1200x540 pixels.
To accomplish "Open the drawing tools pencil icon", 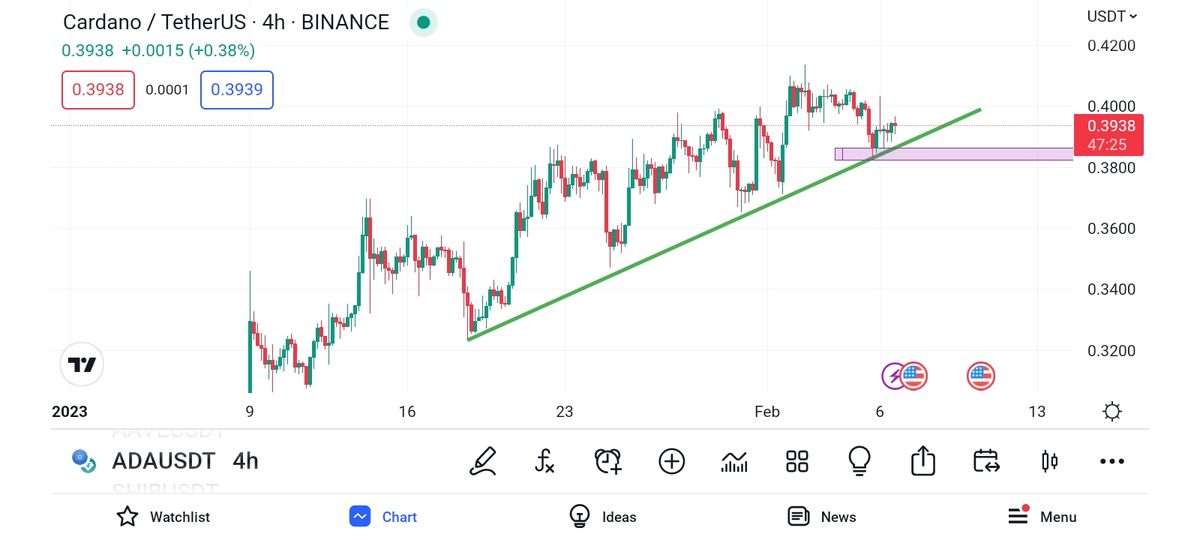I will point(483,461).
